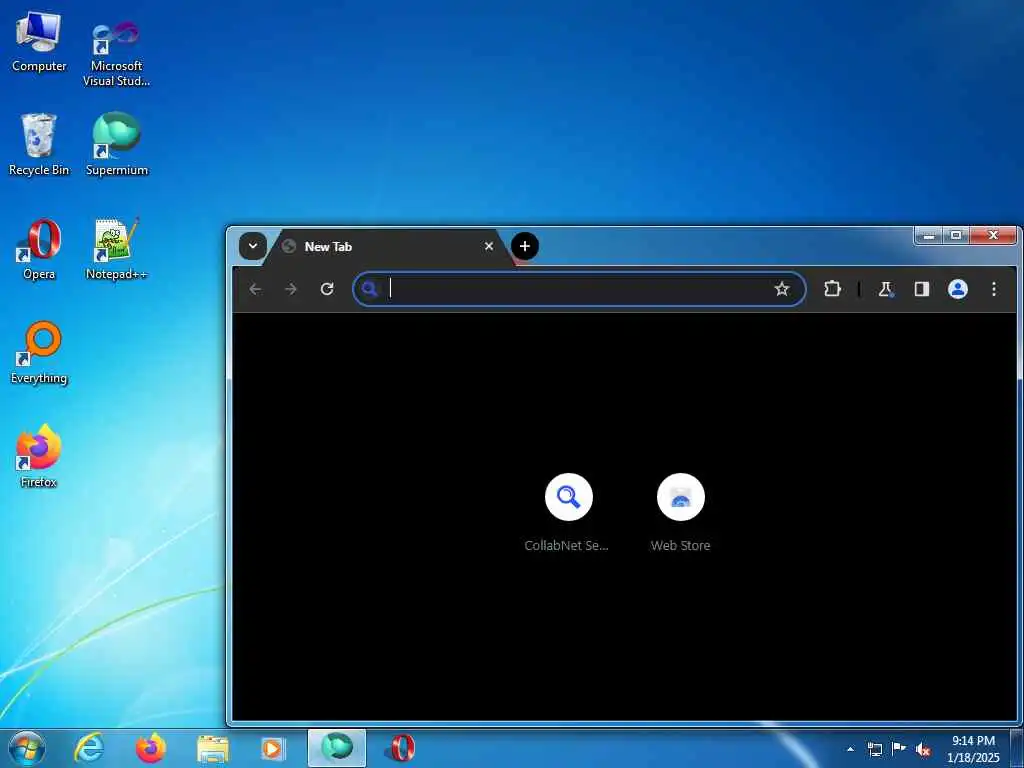1024x768 pixels.
Task: Click the Supermium taskbar button
Action: click(337, 748)
